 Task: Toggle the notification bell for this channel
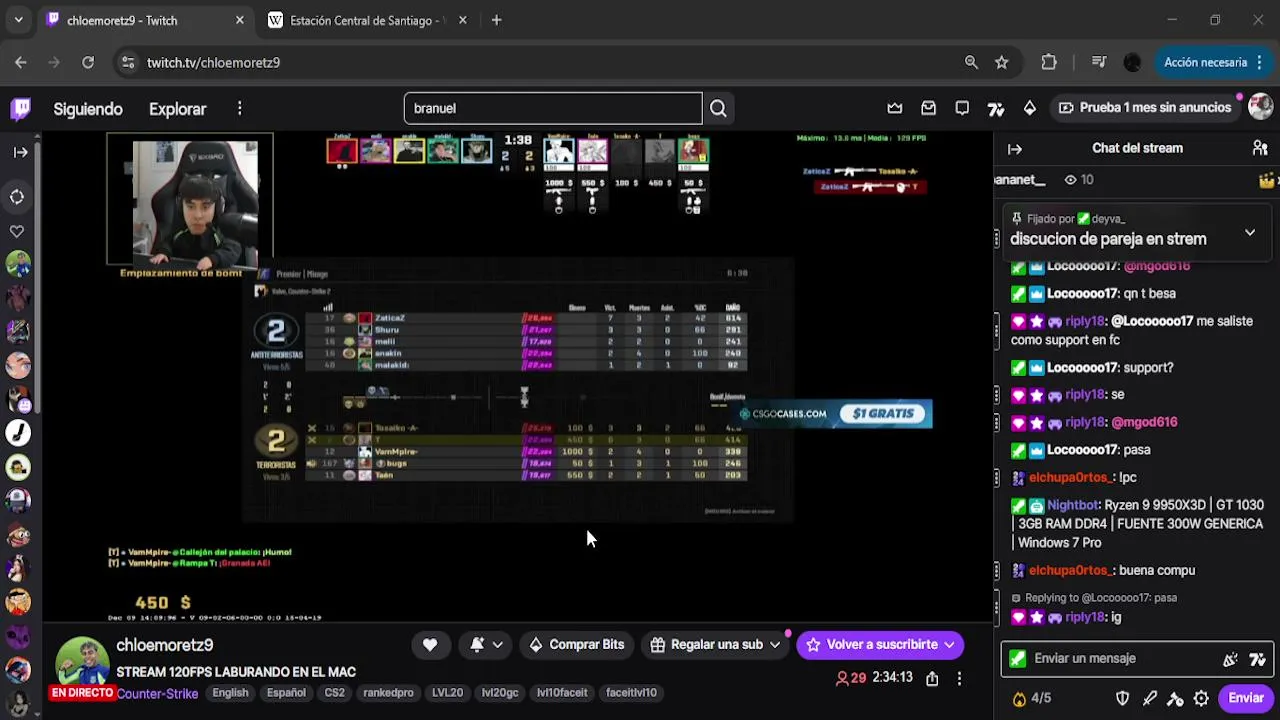click(477, 645)
